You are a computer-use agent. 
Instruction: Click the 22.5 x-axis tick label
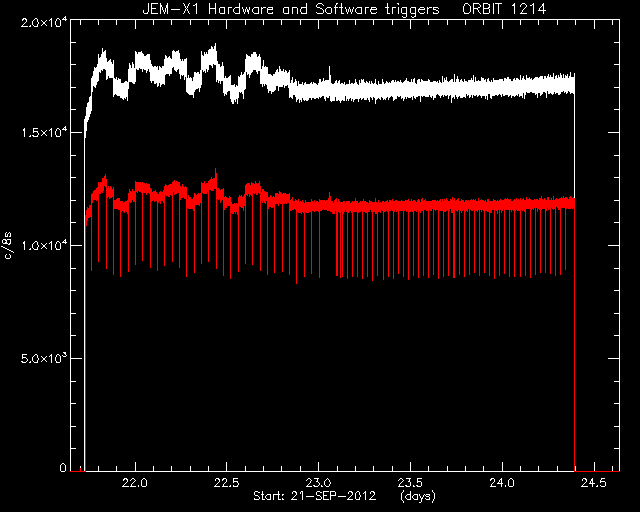tap(227, 483)
